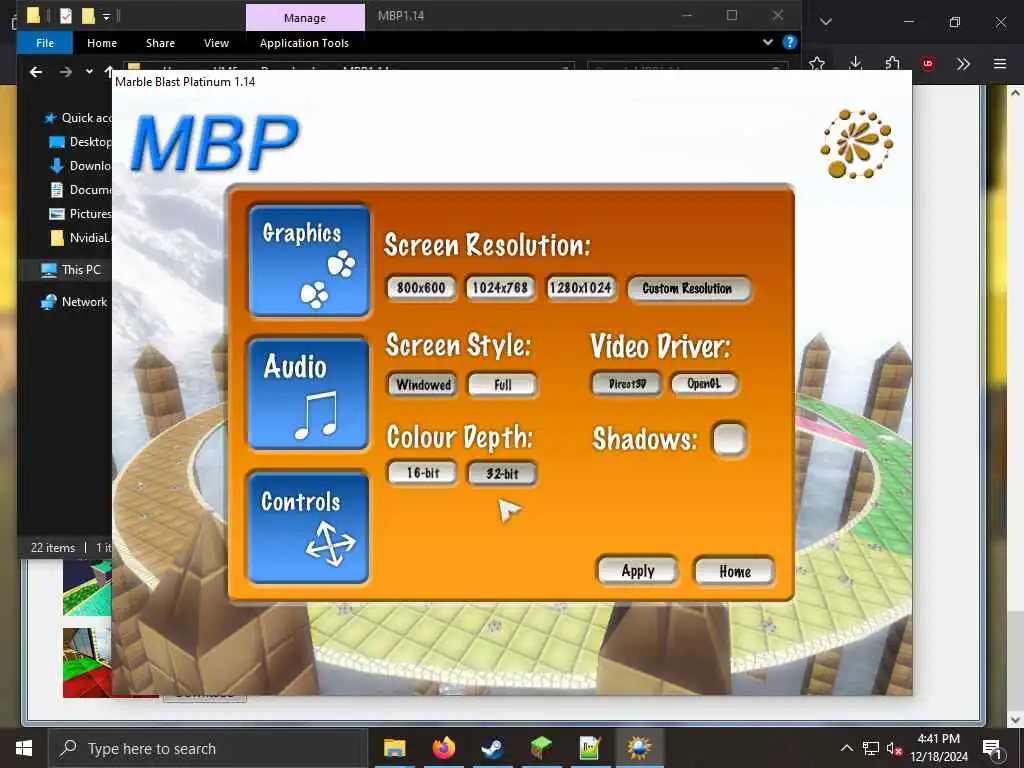The width and height of the screenshot is (1024, 768).
Task: Click the lower screenshot thumbnail in browser page
Action: 87,663
